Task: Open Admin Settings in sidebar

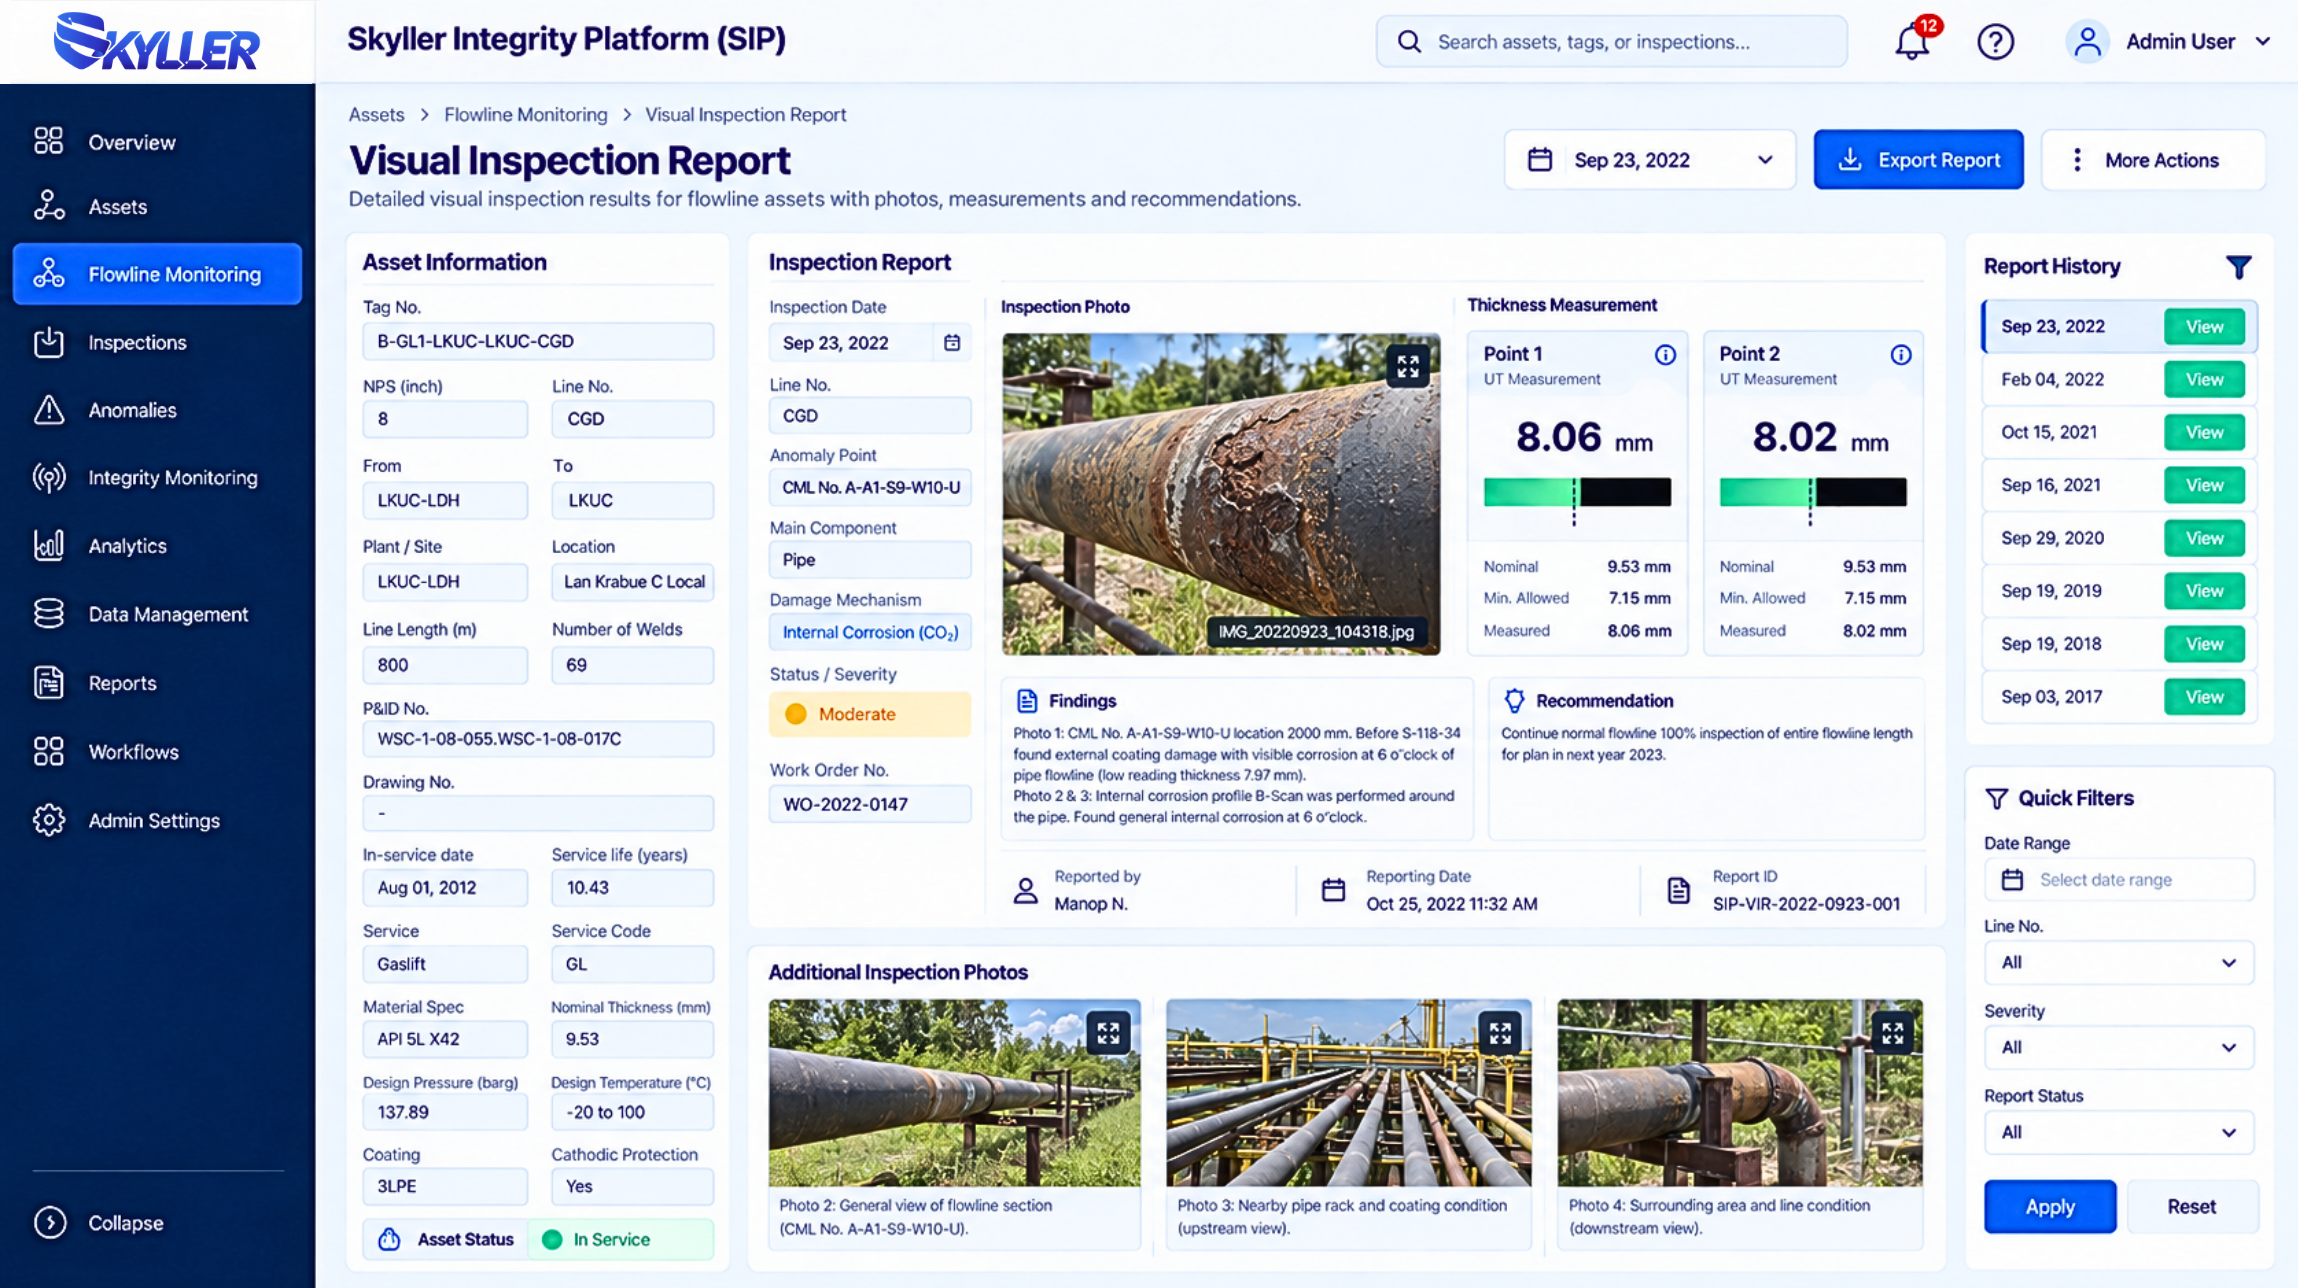Action: [x=157, y=821]
